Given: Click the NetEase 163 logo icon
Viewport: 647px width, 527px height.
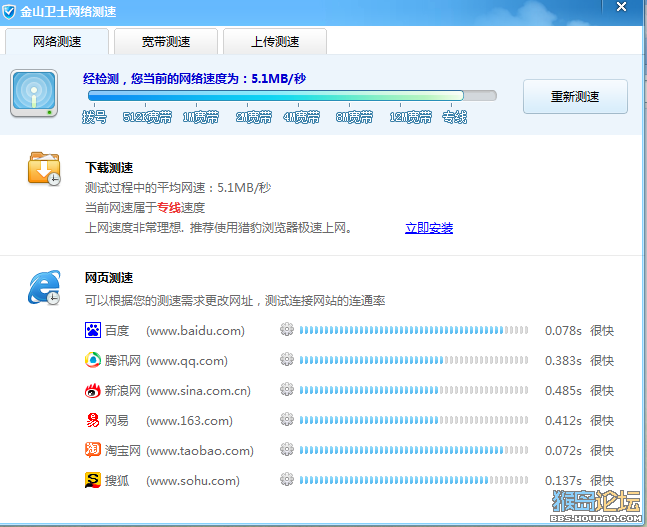Looking at the screenshot, I should (x=93, y=421).
